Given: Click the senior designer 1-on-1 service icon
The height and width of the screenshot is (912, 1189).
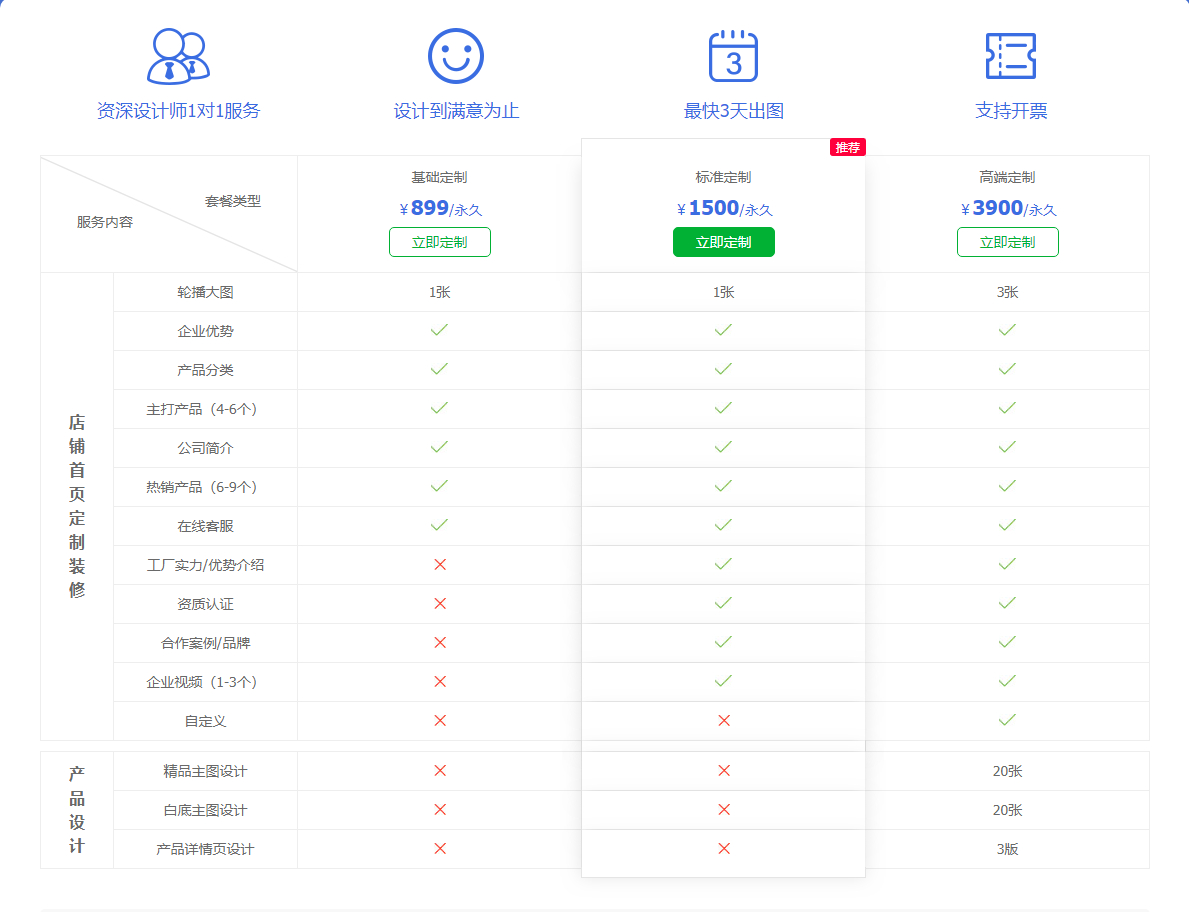Looking at the screenshot, I should click(178, 56).
